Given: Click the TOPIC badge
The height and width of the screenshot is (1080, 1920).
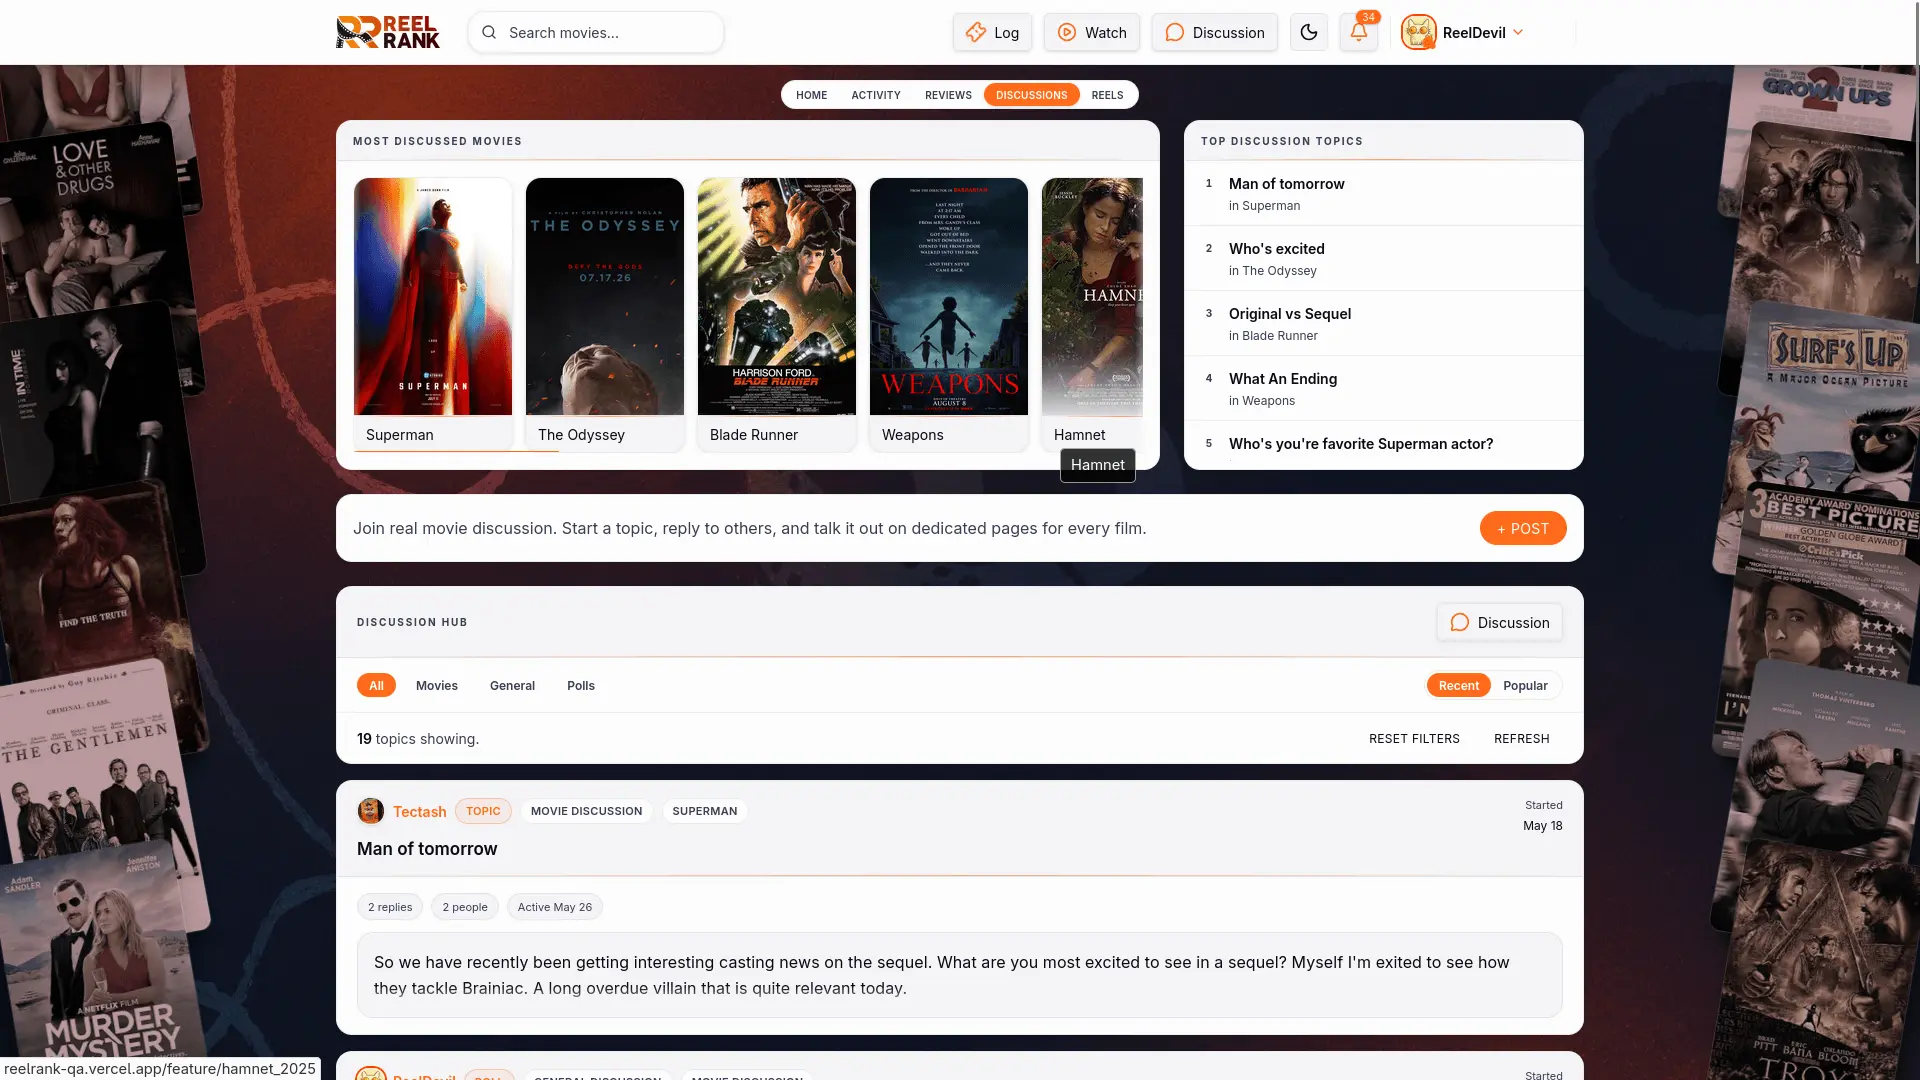Looking at the screenshot, I should (483, 811).
